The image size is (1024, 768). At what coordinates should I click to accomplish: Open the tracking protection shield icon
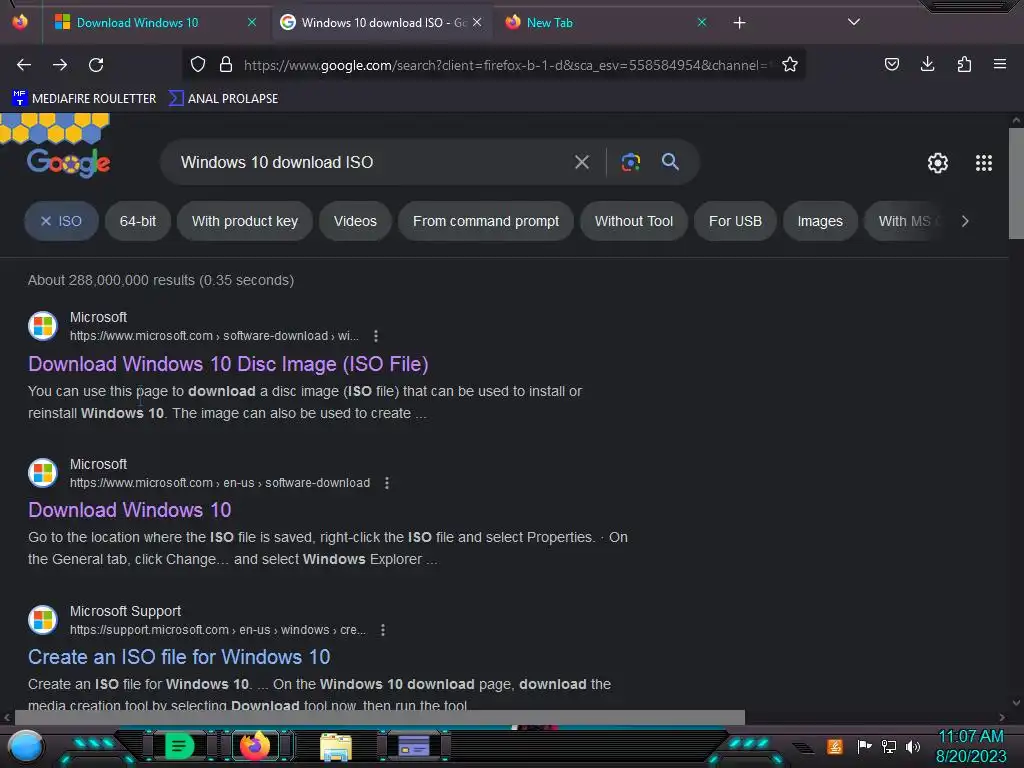198,64
